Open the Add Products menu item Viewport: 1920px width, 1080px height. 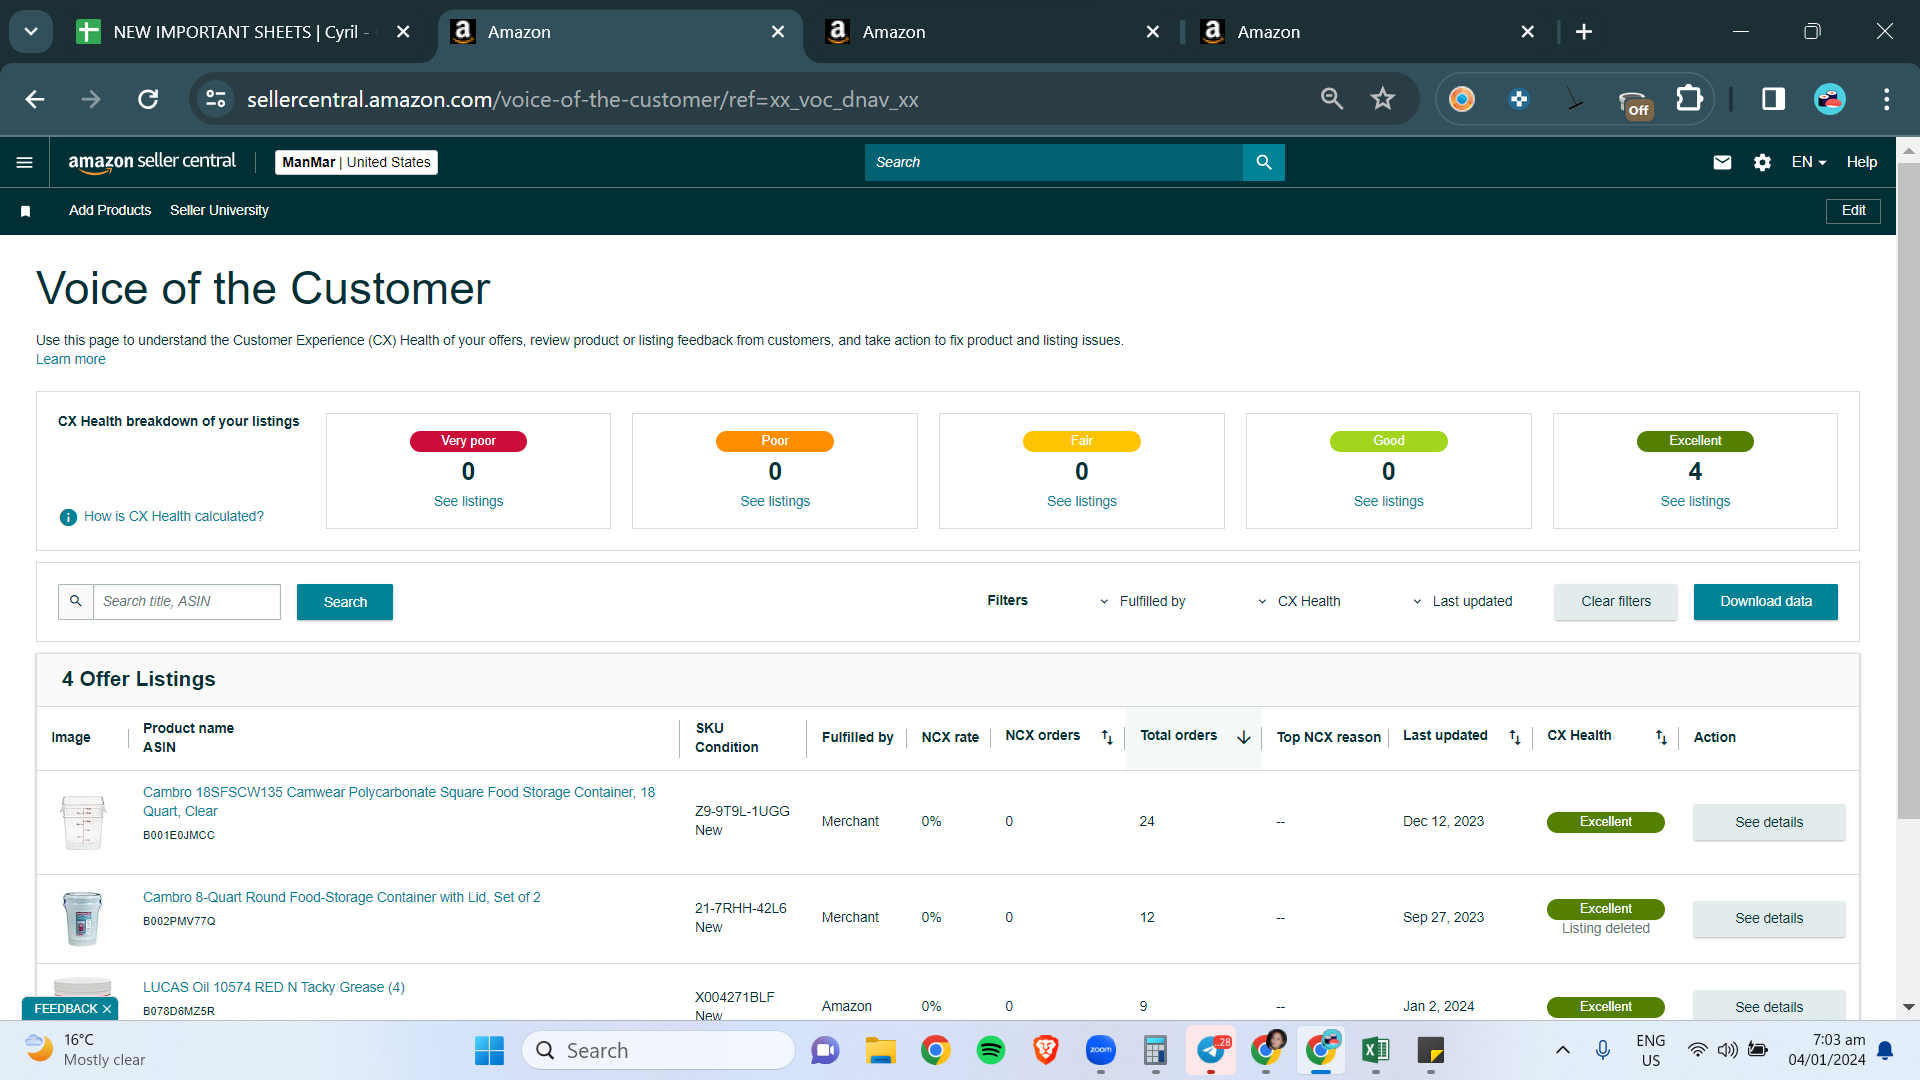click(x=110, y=211)
